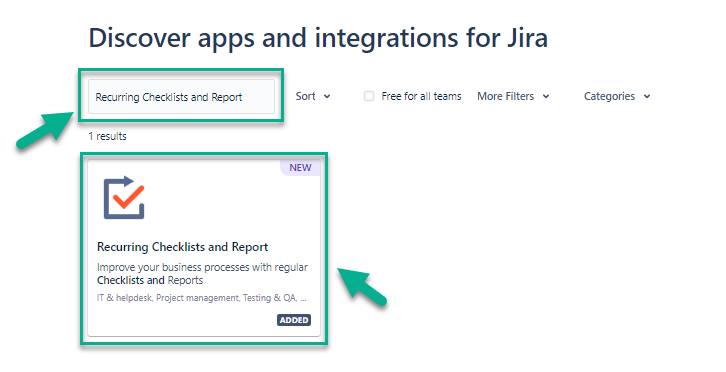Enable the Free for all teams checkbox
This screenshot has width=726, height=372.
[x=369, y=96]
